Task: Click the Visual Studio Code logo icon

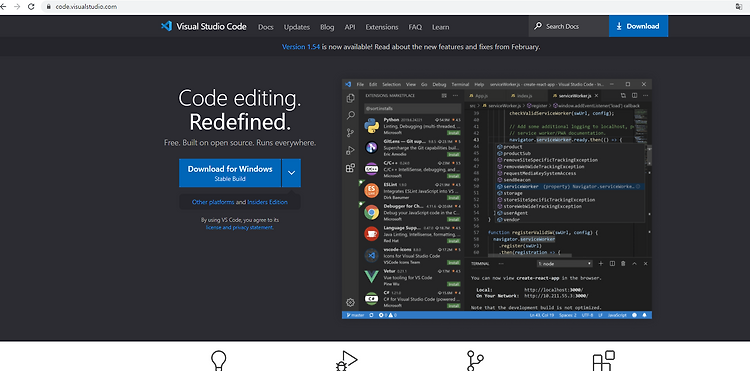Action: coord(166,26)
